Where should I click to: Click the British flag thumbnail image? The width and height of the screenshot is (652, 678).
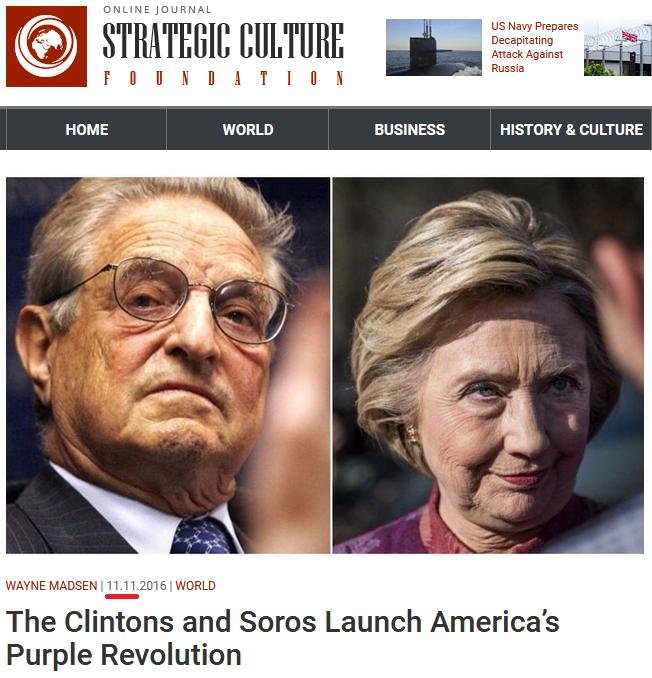click(618, 48)
